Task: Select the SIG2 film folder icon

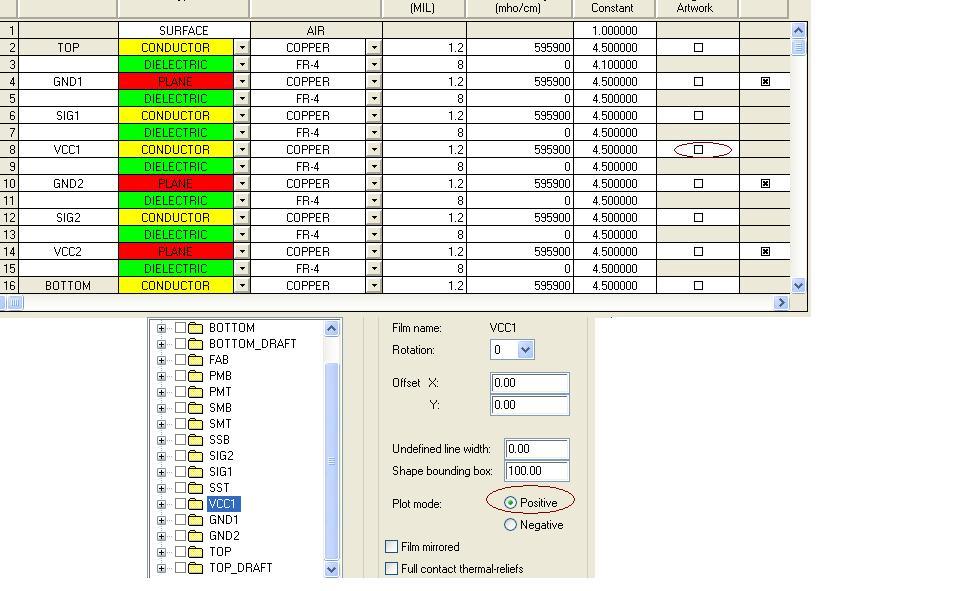Action: point(196,456)
